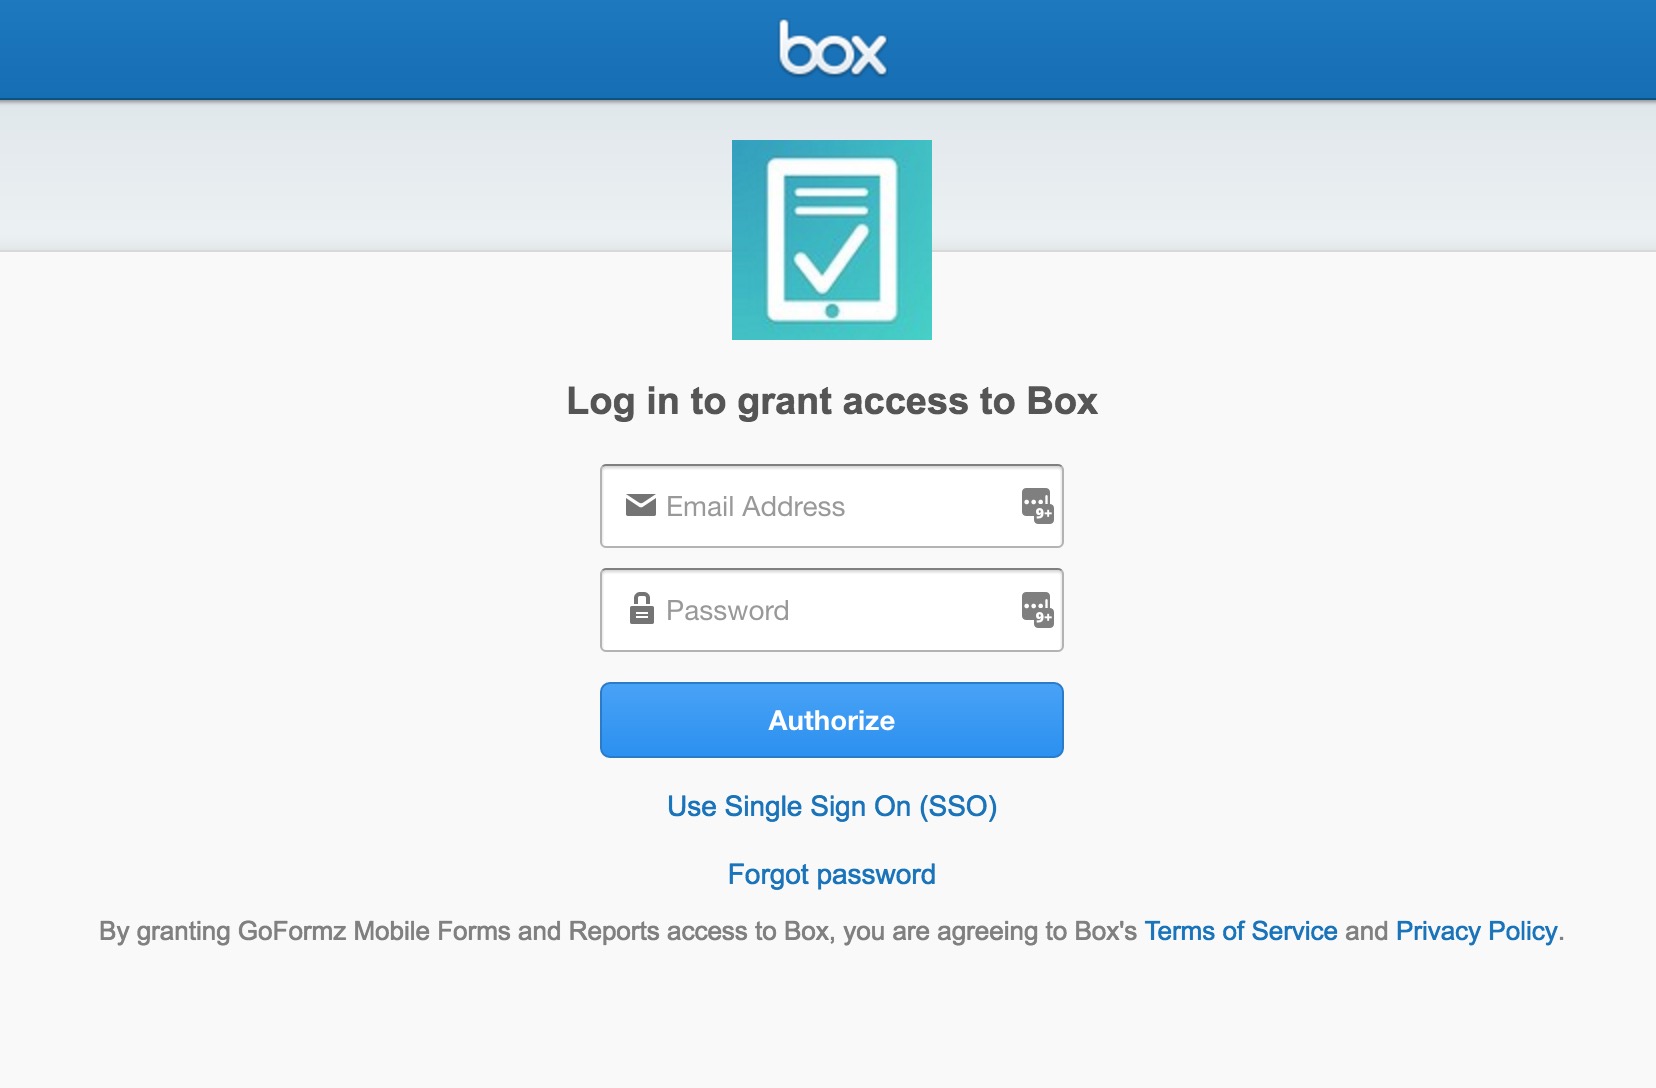Click the Authorize button

(x=832, y=720)
